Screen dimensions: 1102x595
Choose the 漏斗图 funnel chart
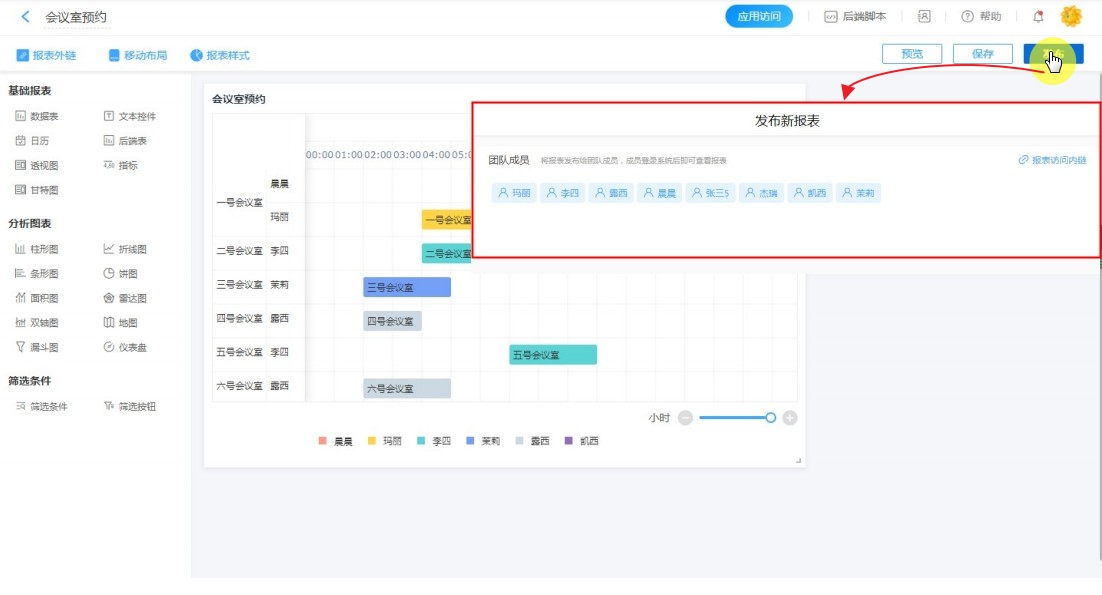(37, 347)
